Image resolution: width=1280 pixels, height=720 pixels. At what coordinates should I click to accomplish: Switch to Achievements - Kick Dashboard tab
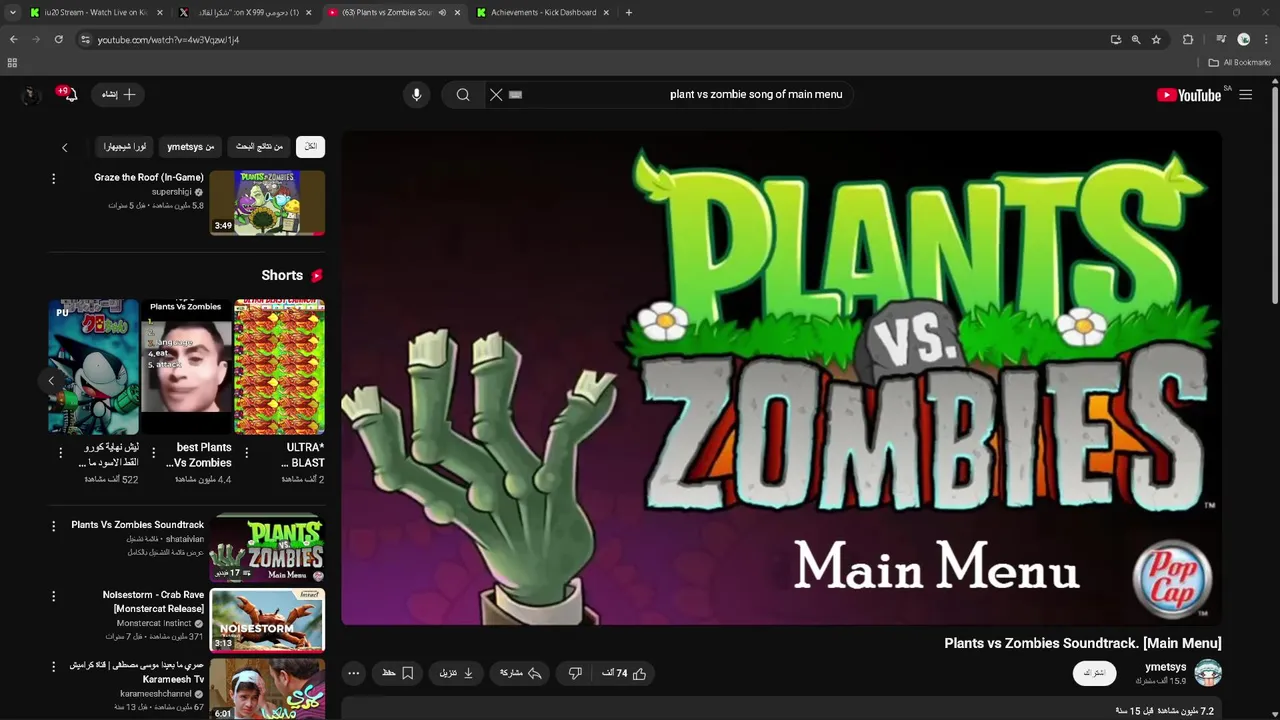tap(543, 13)
